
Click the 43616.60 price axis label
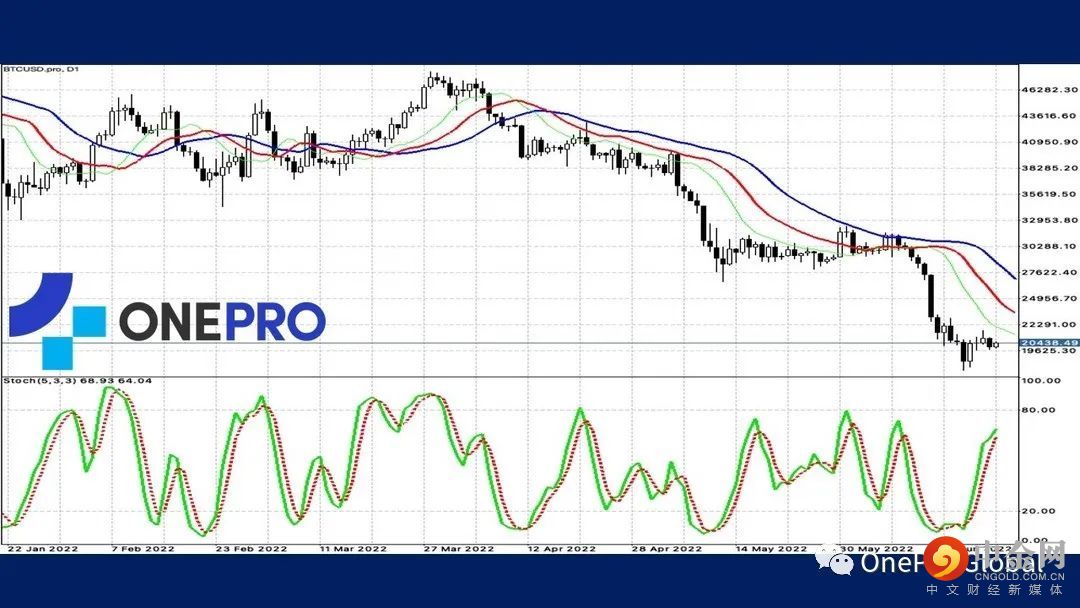coord(1050,116)
